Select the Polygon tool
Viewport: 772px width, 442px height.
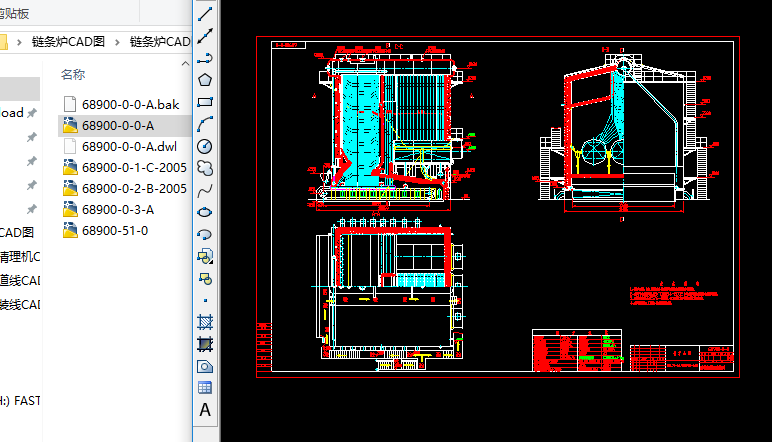(205, 80)
